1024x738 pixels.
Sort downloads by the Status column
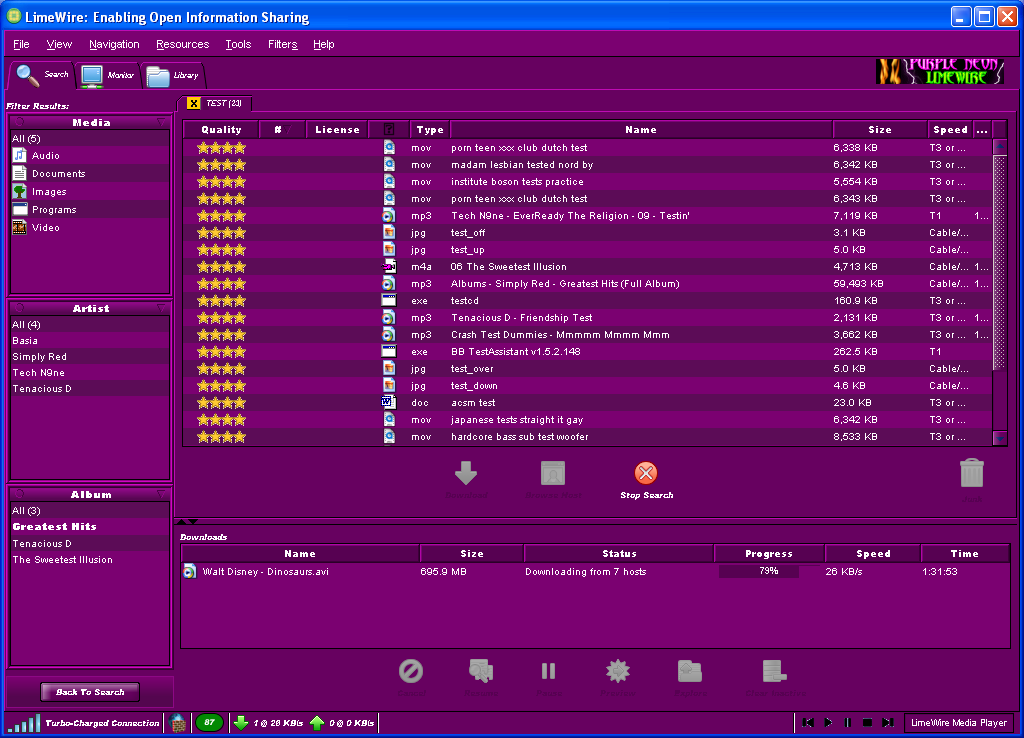pos(618,553)
